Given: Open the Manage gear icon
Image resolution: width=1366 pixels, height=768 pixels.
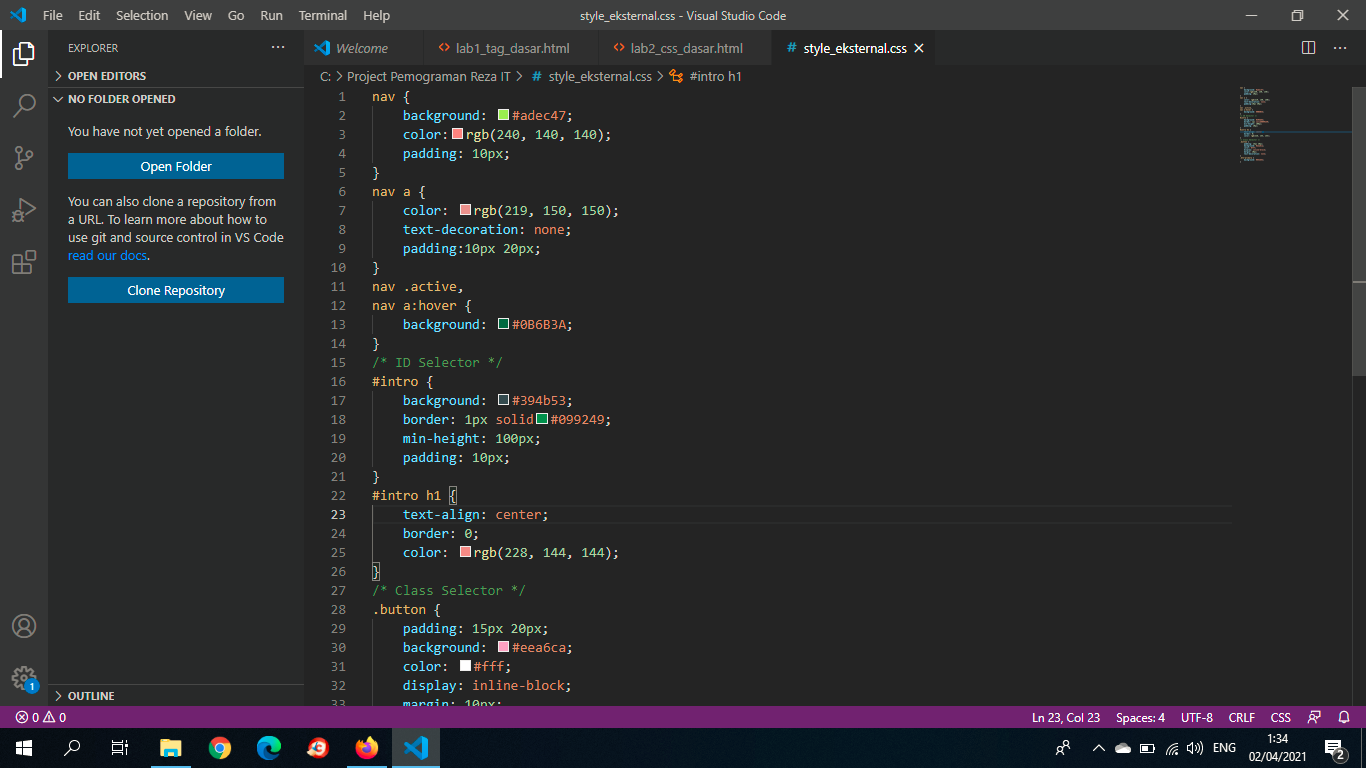Looking at the screenshot, I should pyautogui.click(x=24, y=678).
